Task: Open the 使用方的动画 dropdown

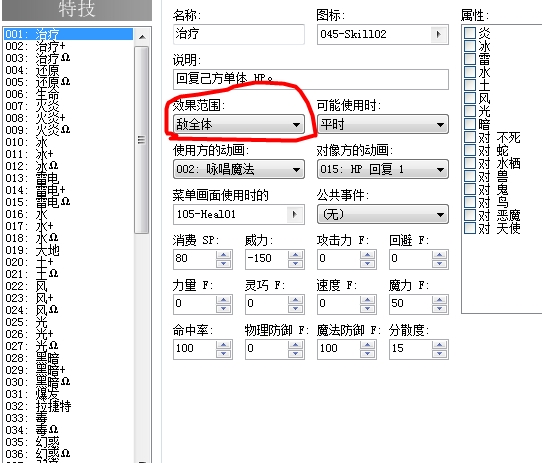Action: coord(239,169)
